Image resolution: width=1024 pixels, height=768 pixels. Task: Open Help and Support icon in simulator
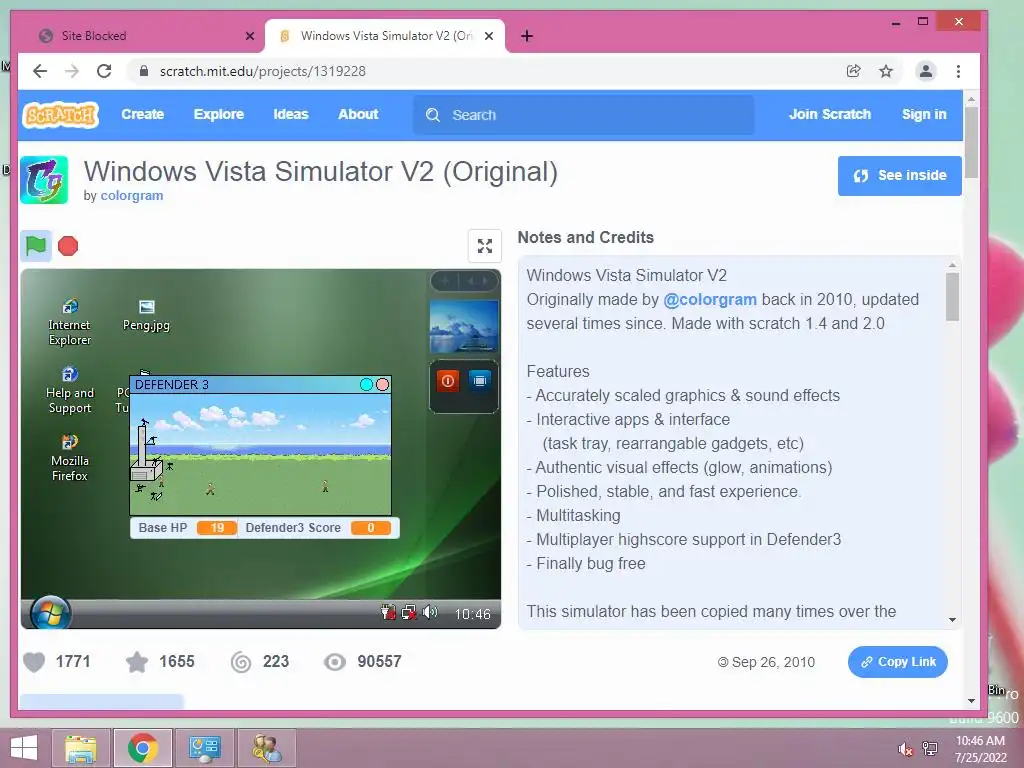click(70, 391)
